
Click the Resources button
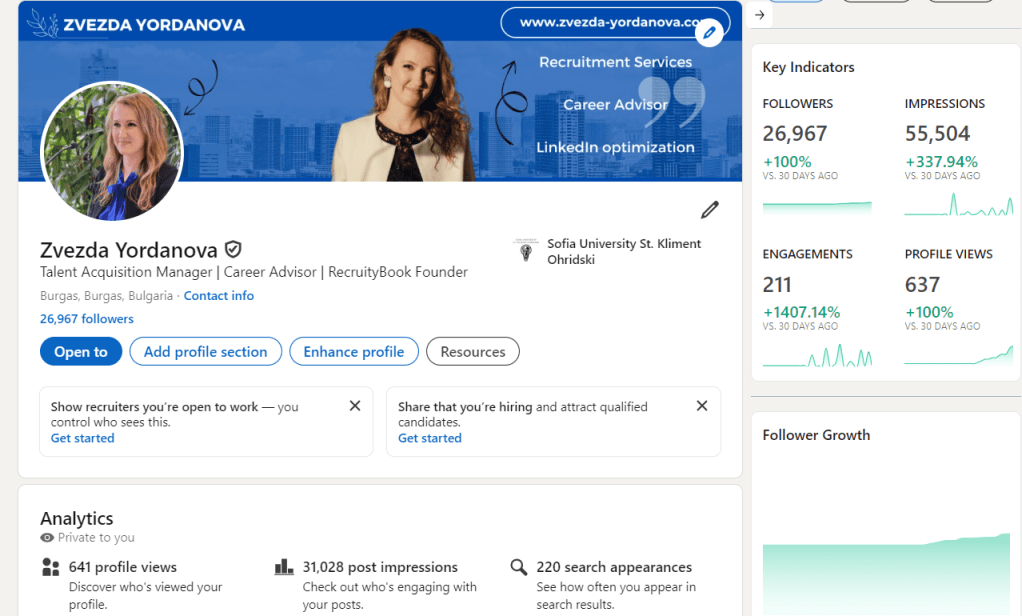[x=472, y=351]
